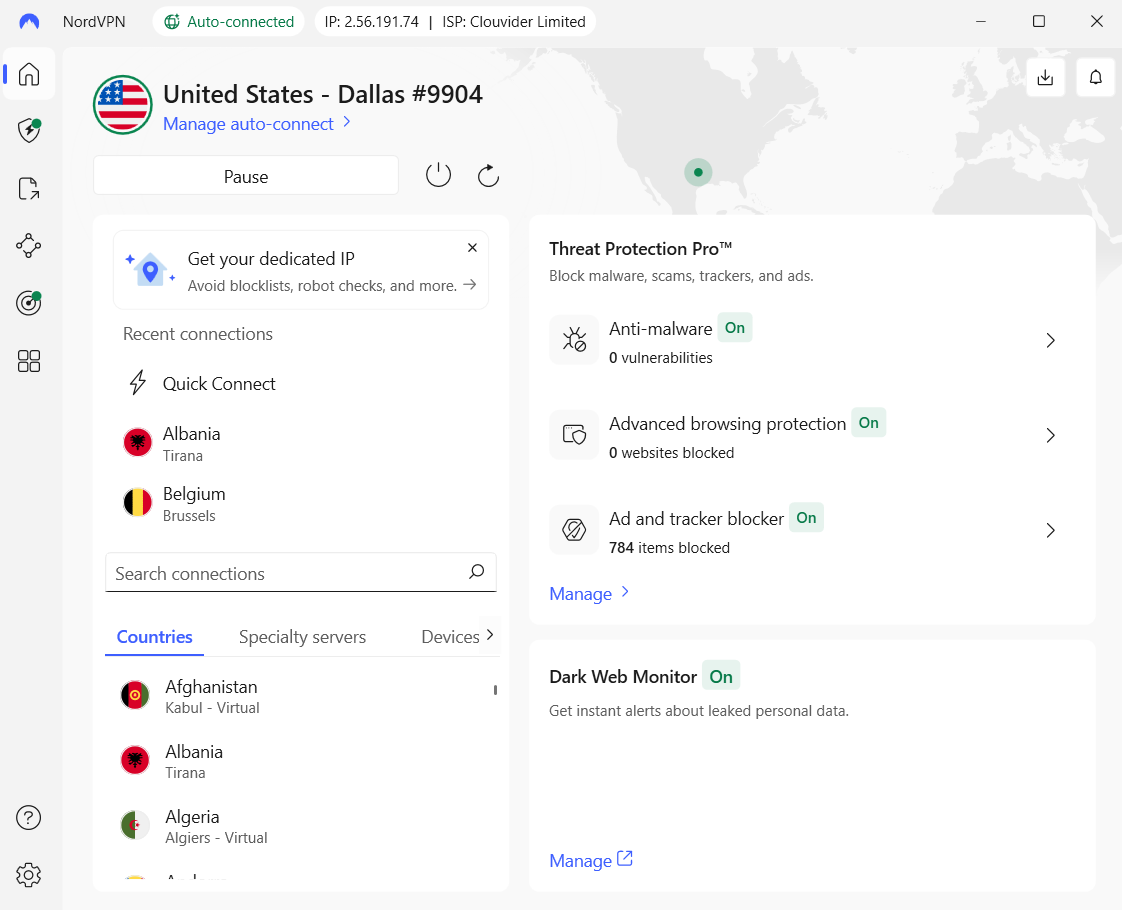Click the download updates icon
This screenshot has width=1122, height=910.
(x=1045, y=77)
